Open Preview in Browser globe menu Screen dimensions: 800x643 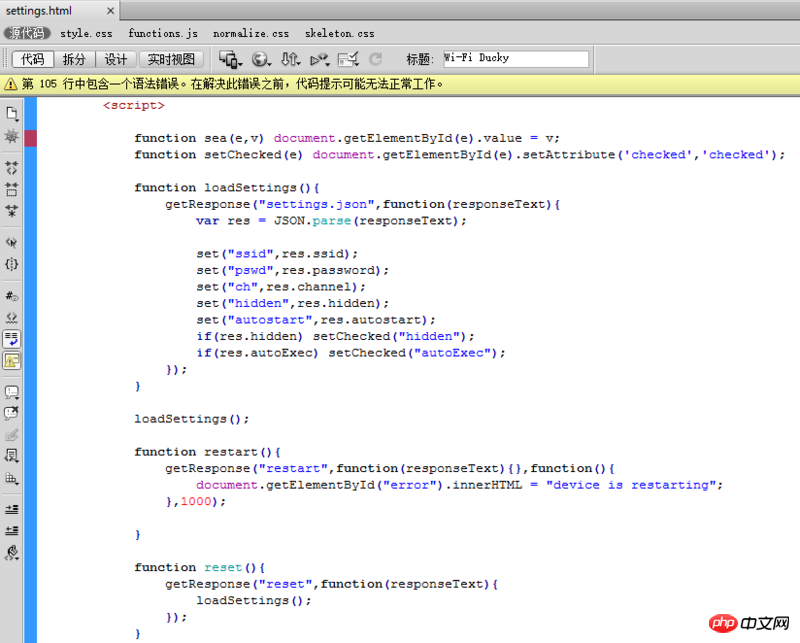pyautogui.click(x=261, y=59)
